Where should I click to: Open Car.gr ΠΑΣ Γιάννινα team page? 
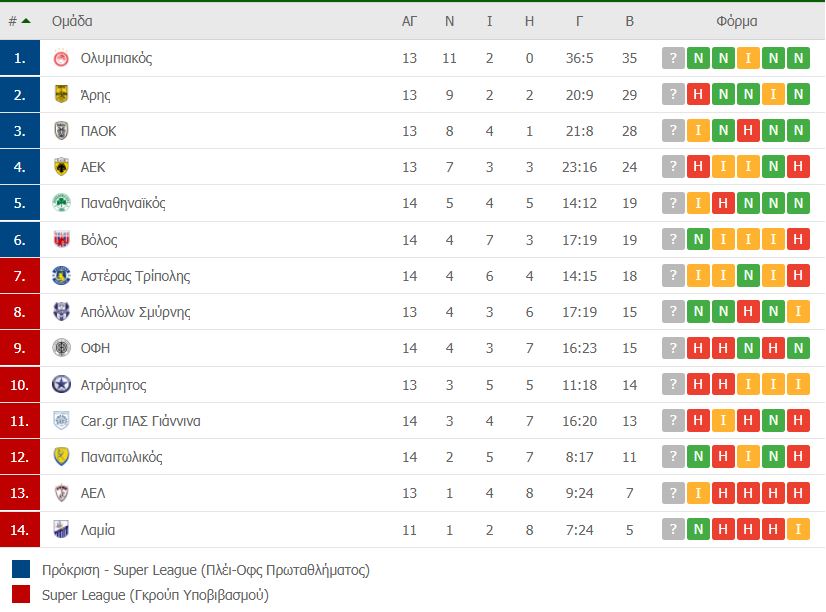point(140,421)
